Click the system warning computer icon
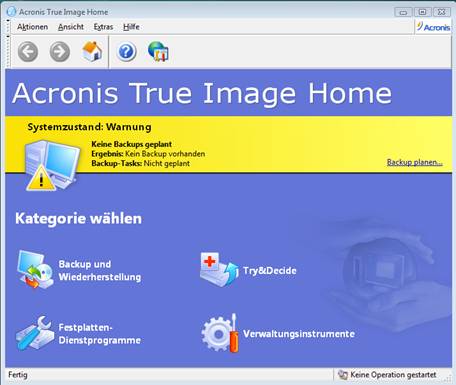Screen dimensions: 456x385 click(x=52, y=166)
